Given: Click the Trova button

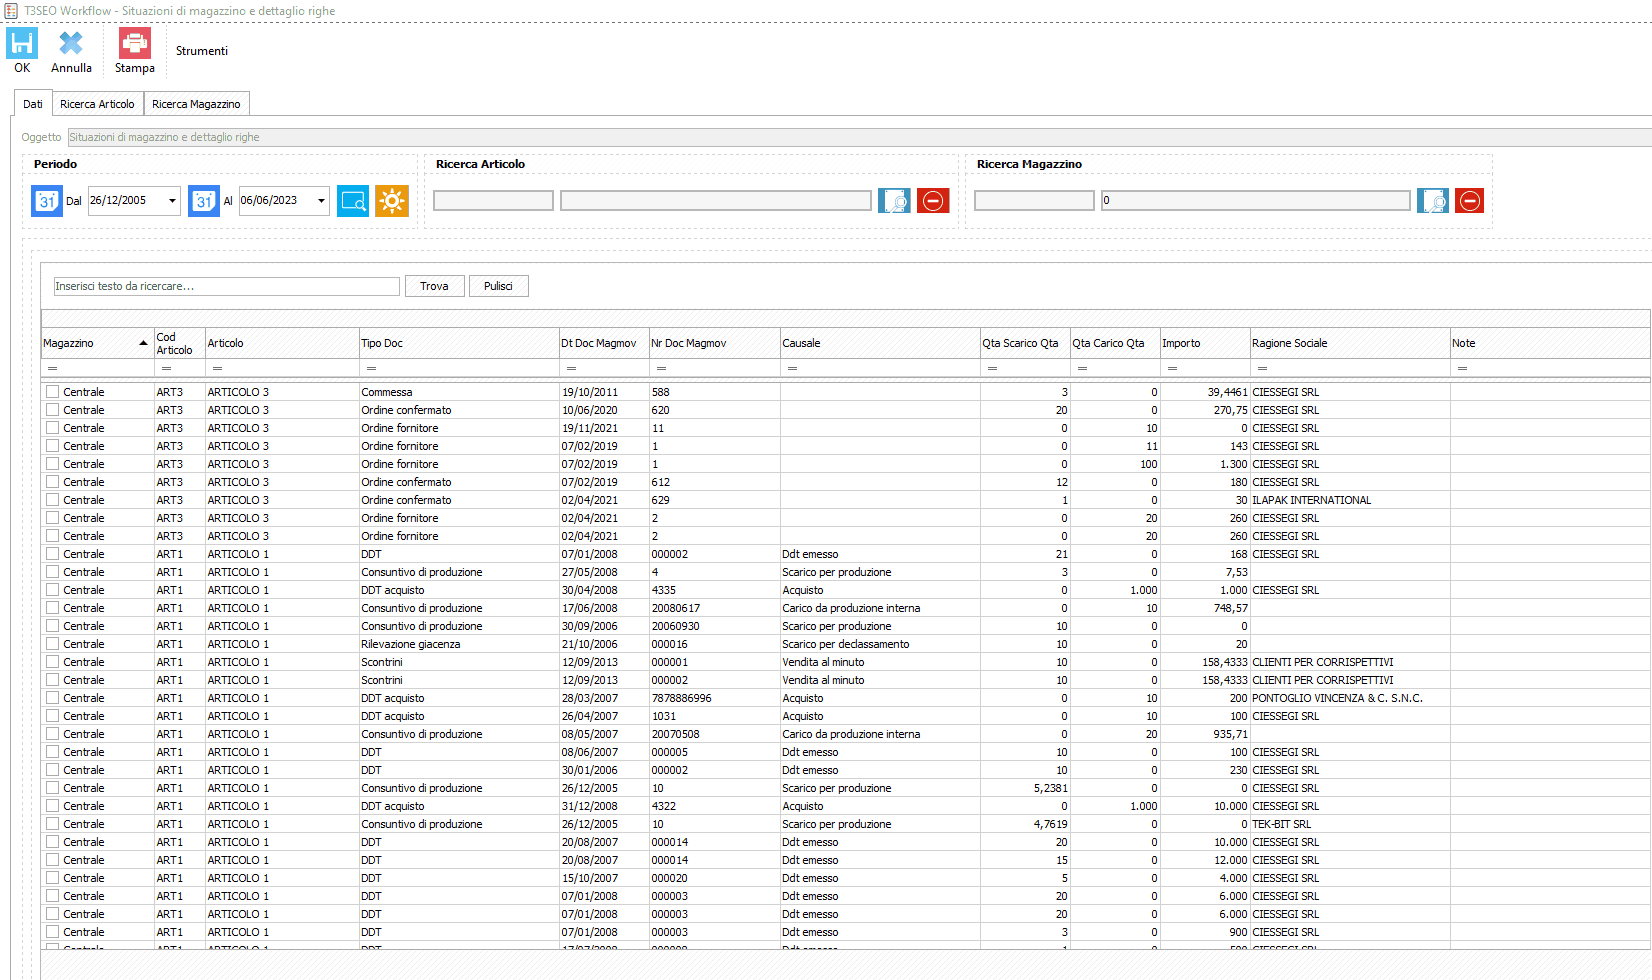Looking at the screenshot, I should [x=434, y=286].
